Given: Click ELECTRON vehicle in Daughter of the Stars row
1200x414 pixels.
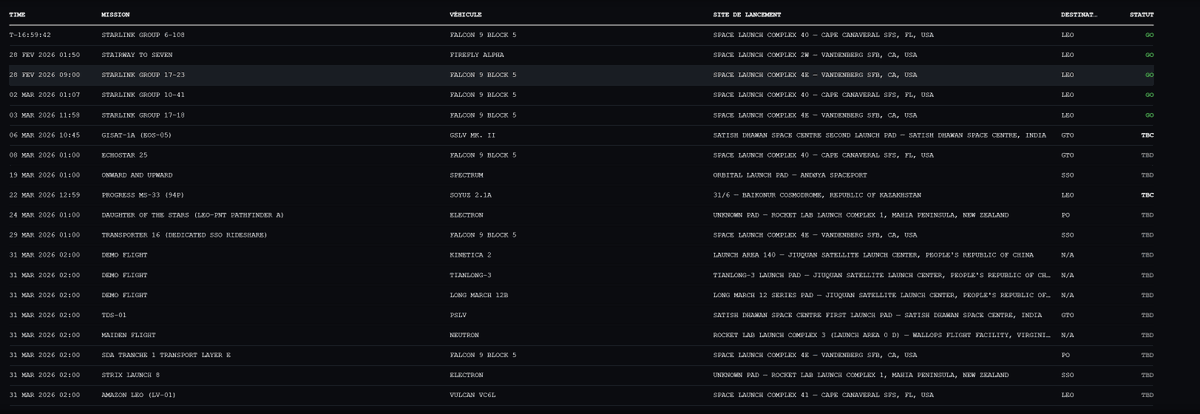Looking at the screenshot, I should (467, 215).
